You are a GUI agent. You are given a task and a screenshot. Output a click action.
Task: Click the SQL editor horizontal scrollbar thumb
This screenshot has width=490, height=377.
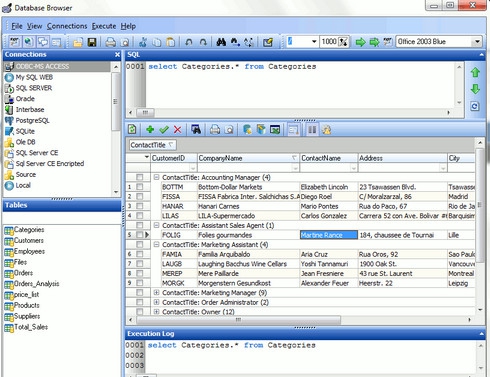click(x=145, y=113)
